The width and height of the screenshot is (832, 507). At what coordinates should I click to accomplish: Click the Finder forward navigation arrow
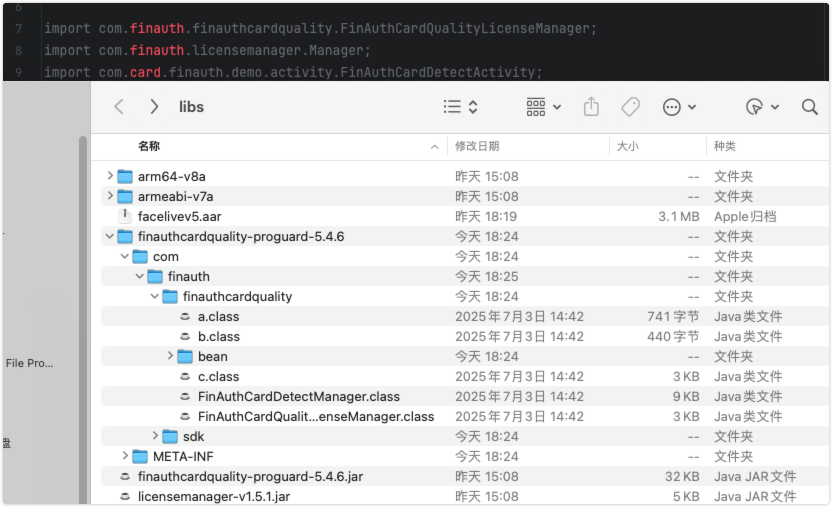tap(153, 107)
